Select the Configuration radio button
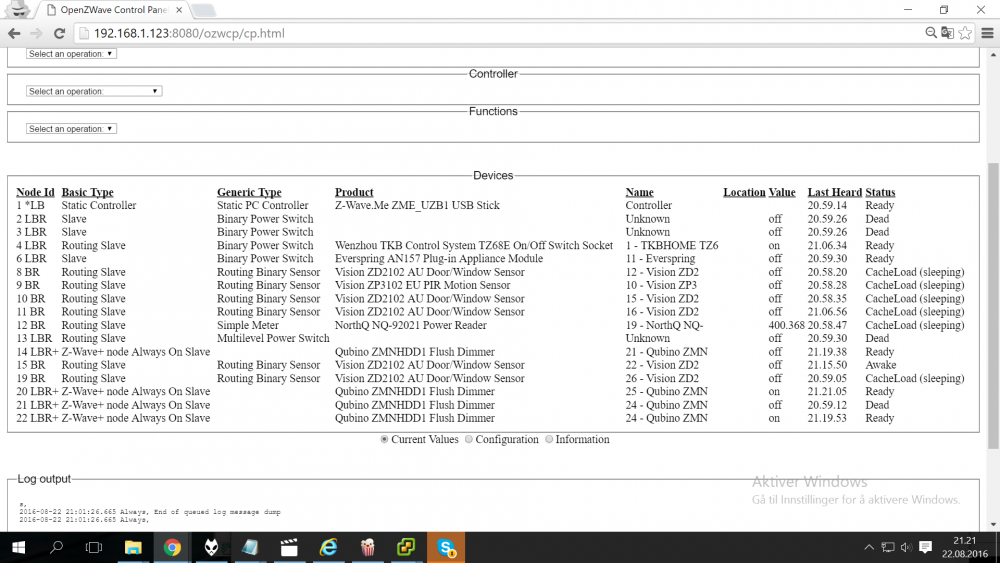The height and width of the screenshot is (563, 1000). [x=470, y=439]
